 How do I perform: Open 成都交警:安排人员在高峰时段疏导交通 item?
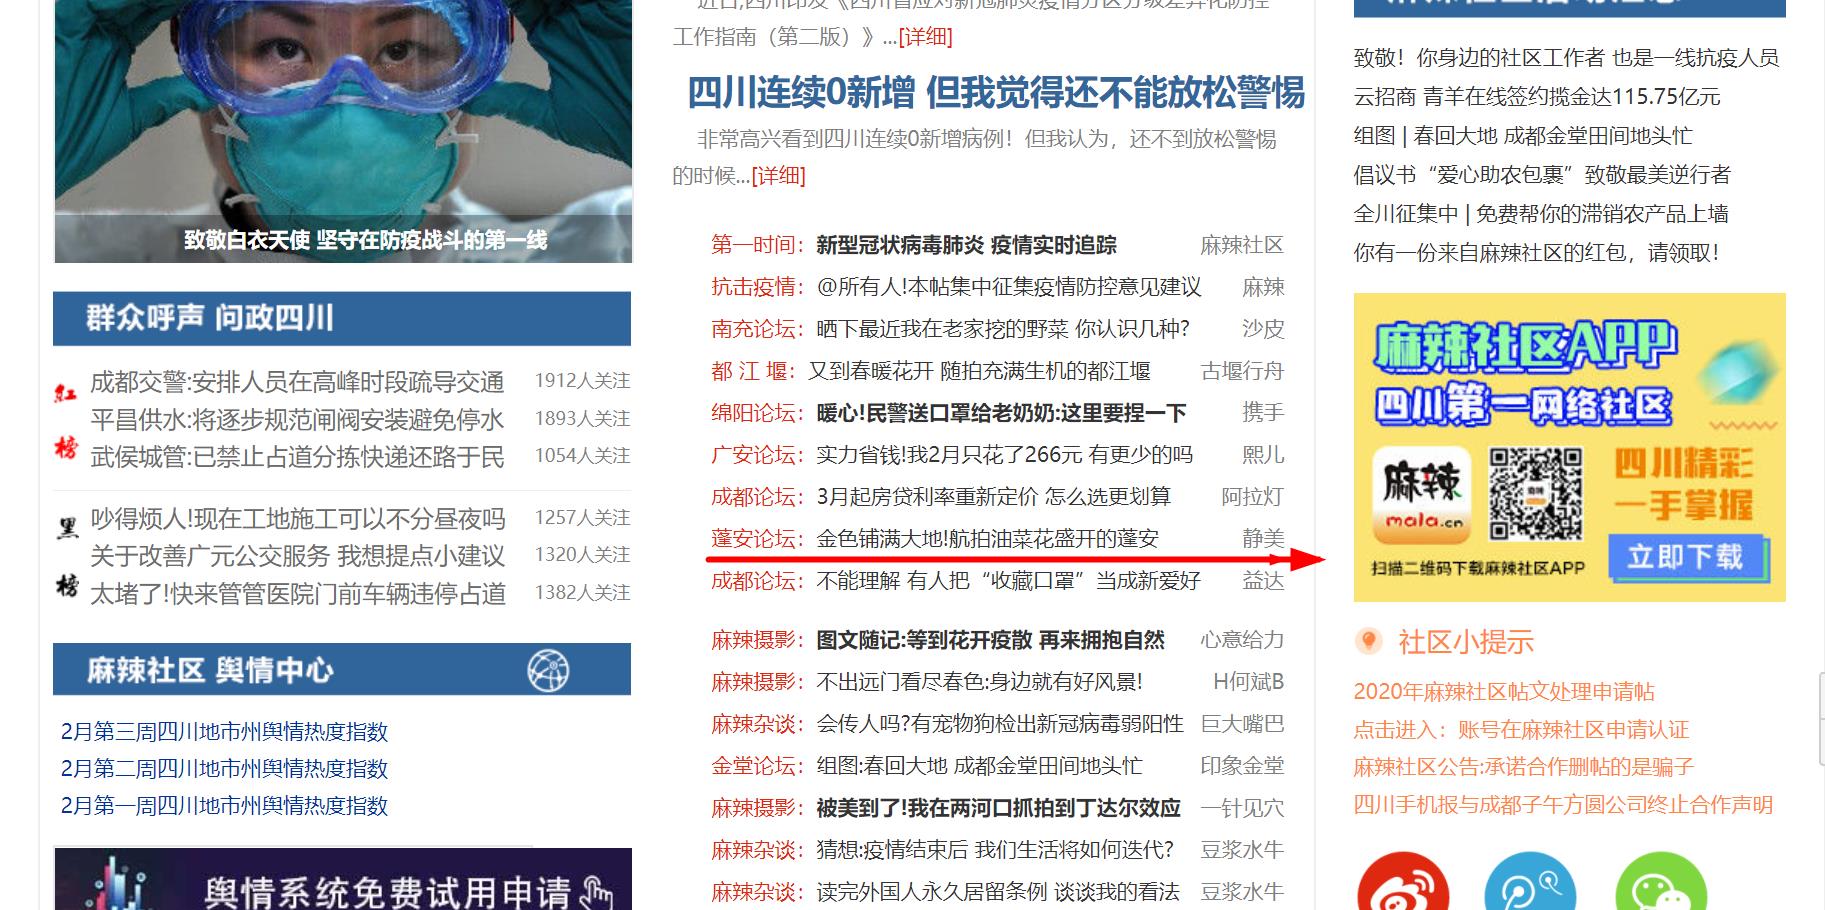point(297,382)
